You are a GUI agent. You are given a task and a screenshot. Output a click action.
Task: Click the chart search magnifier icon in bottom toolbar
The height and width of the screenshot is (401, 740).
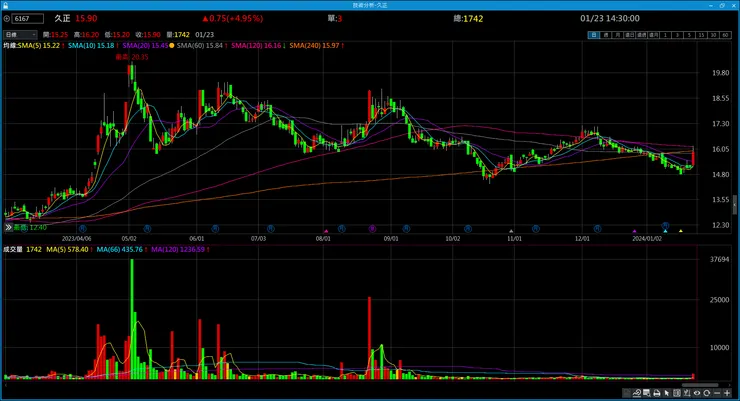tap(647, 393)
